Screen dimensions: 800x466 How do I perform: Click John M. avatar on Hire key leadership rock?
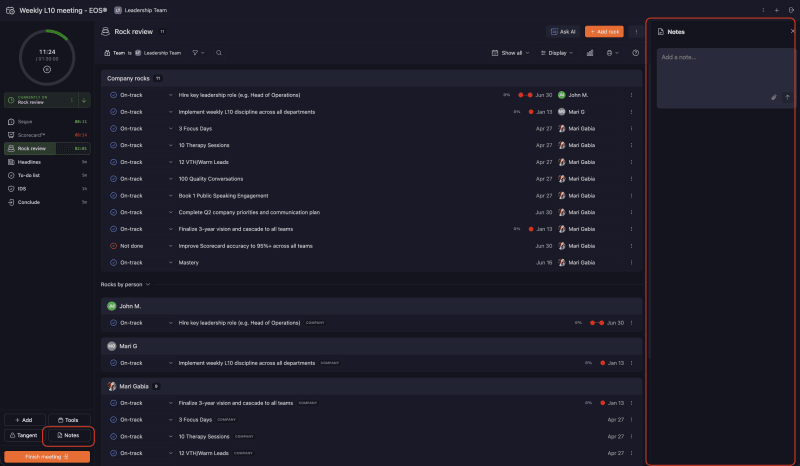tap(561, 95)
